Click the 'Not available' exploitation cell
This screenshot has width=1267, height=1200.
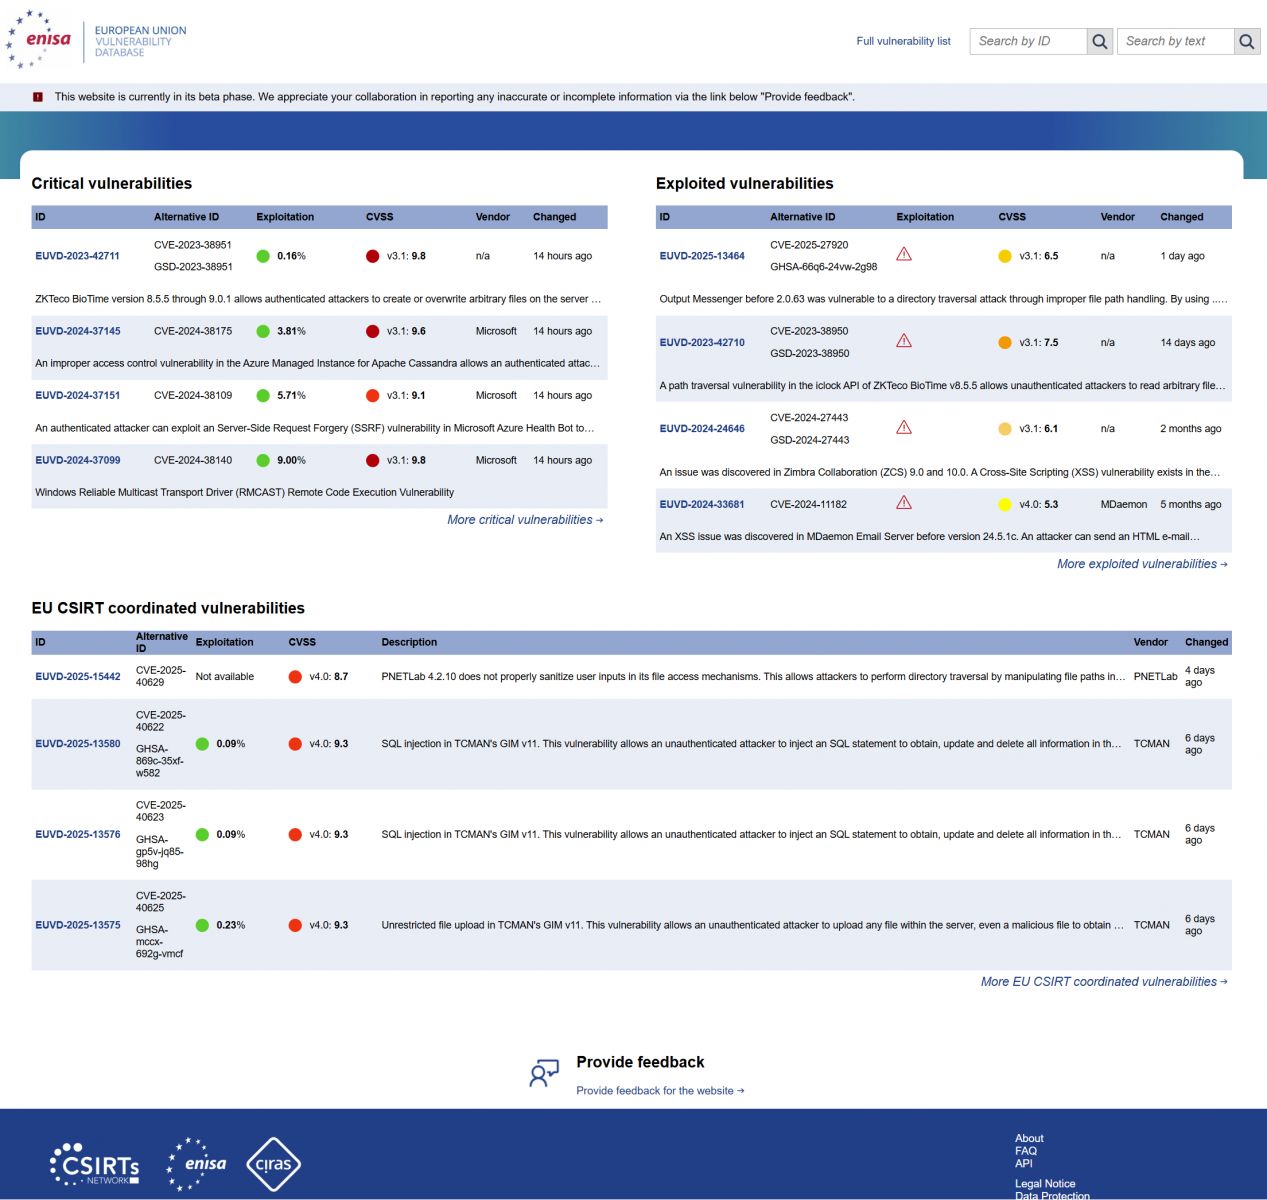coord(225,677)
